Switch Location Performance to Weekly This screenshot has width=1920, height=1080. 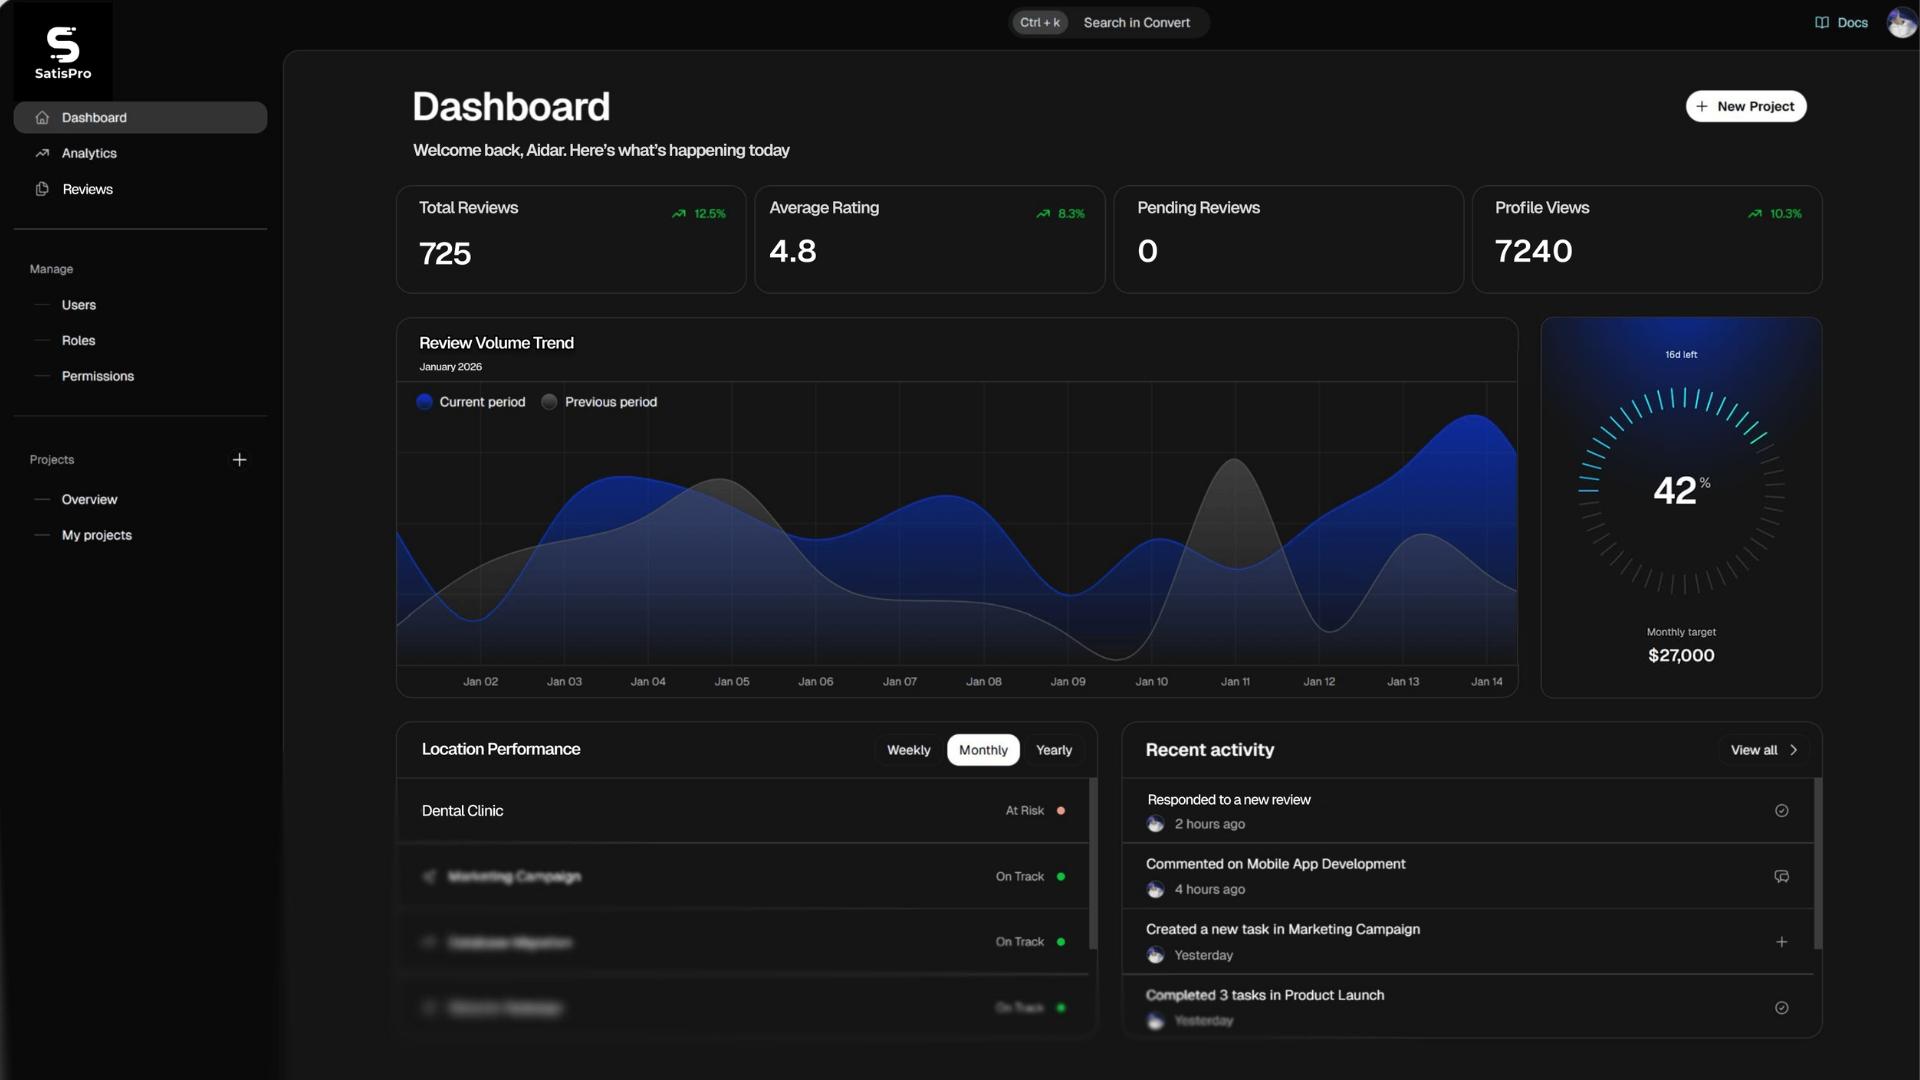908,750
